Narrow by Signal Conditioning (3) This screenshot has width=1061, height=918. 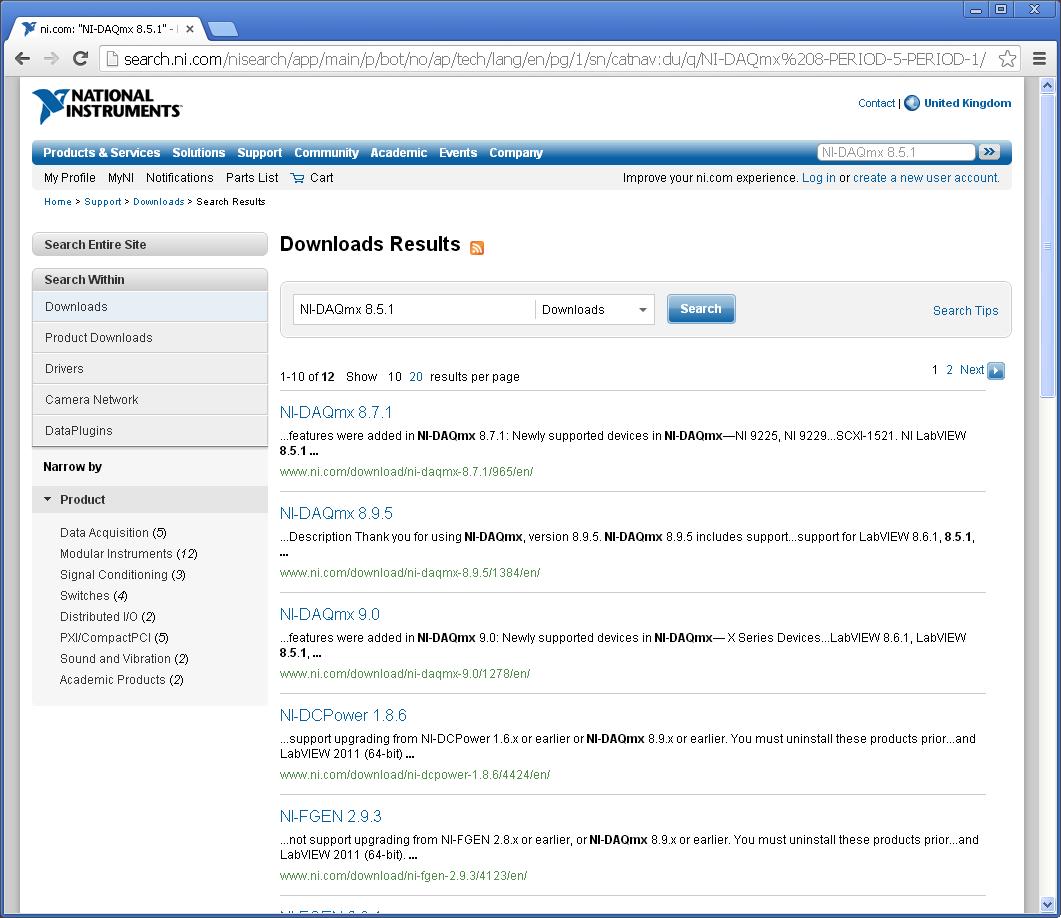122,575
